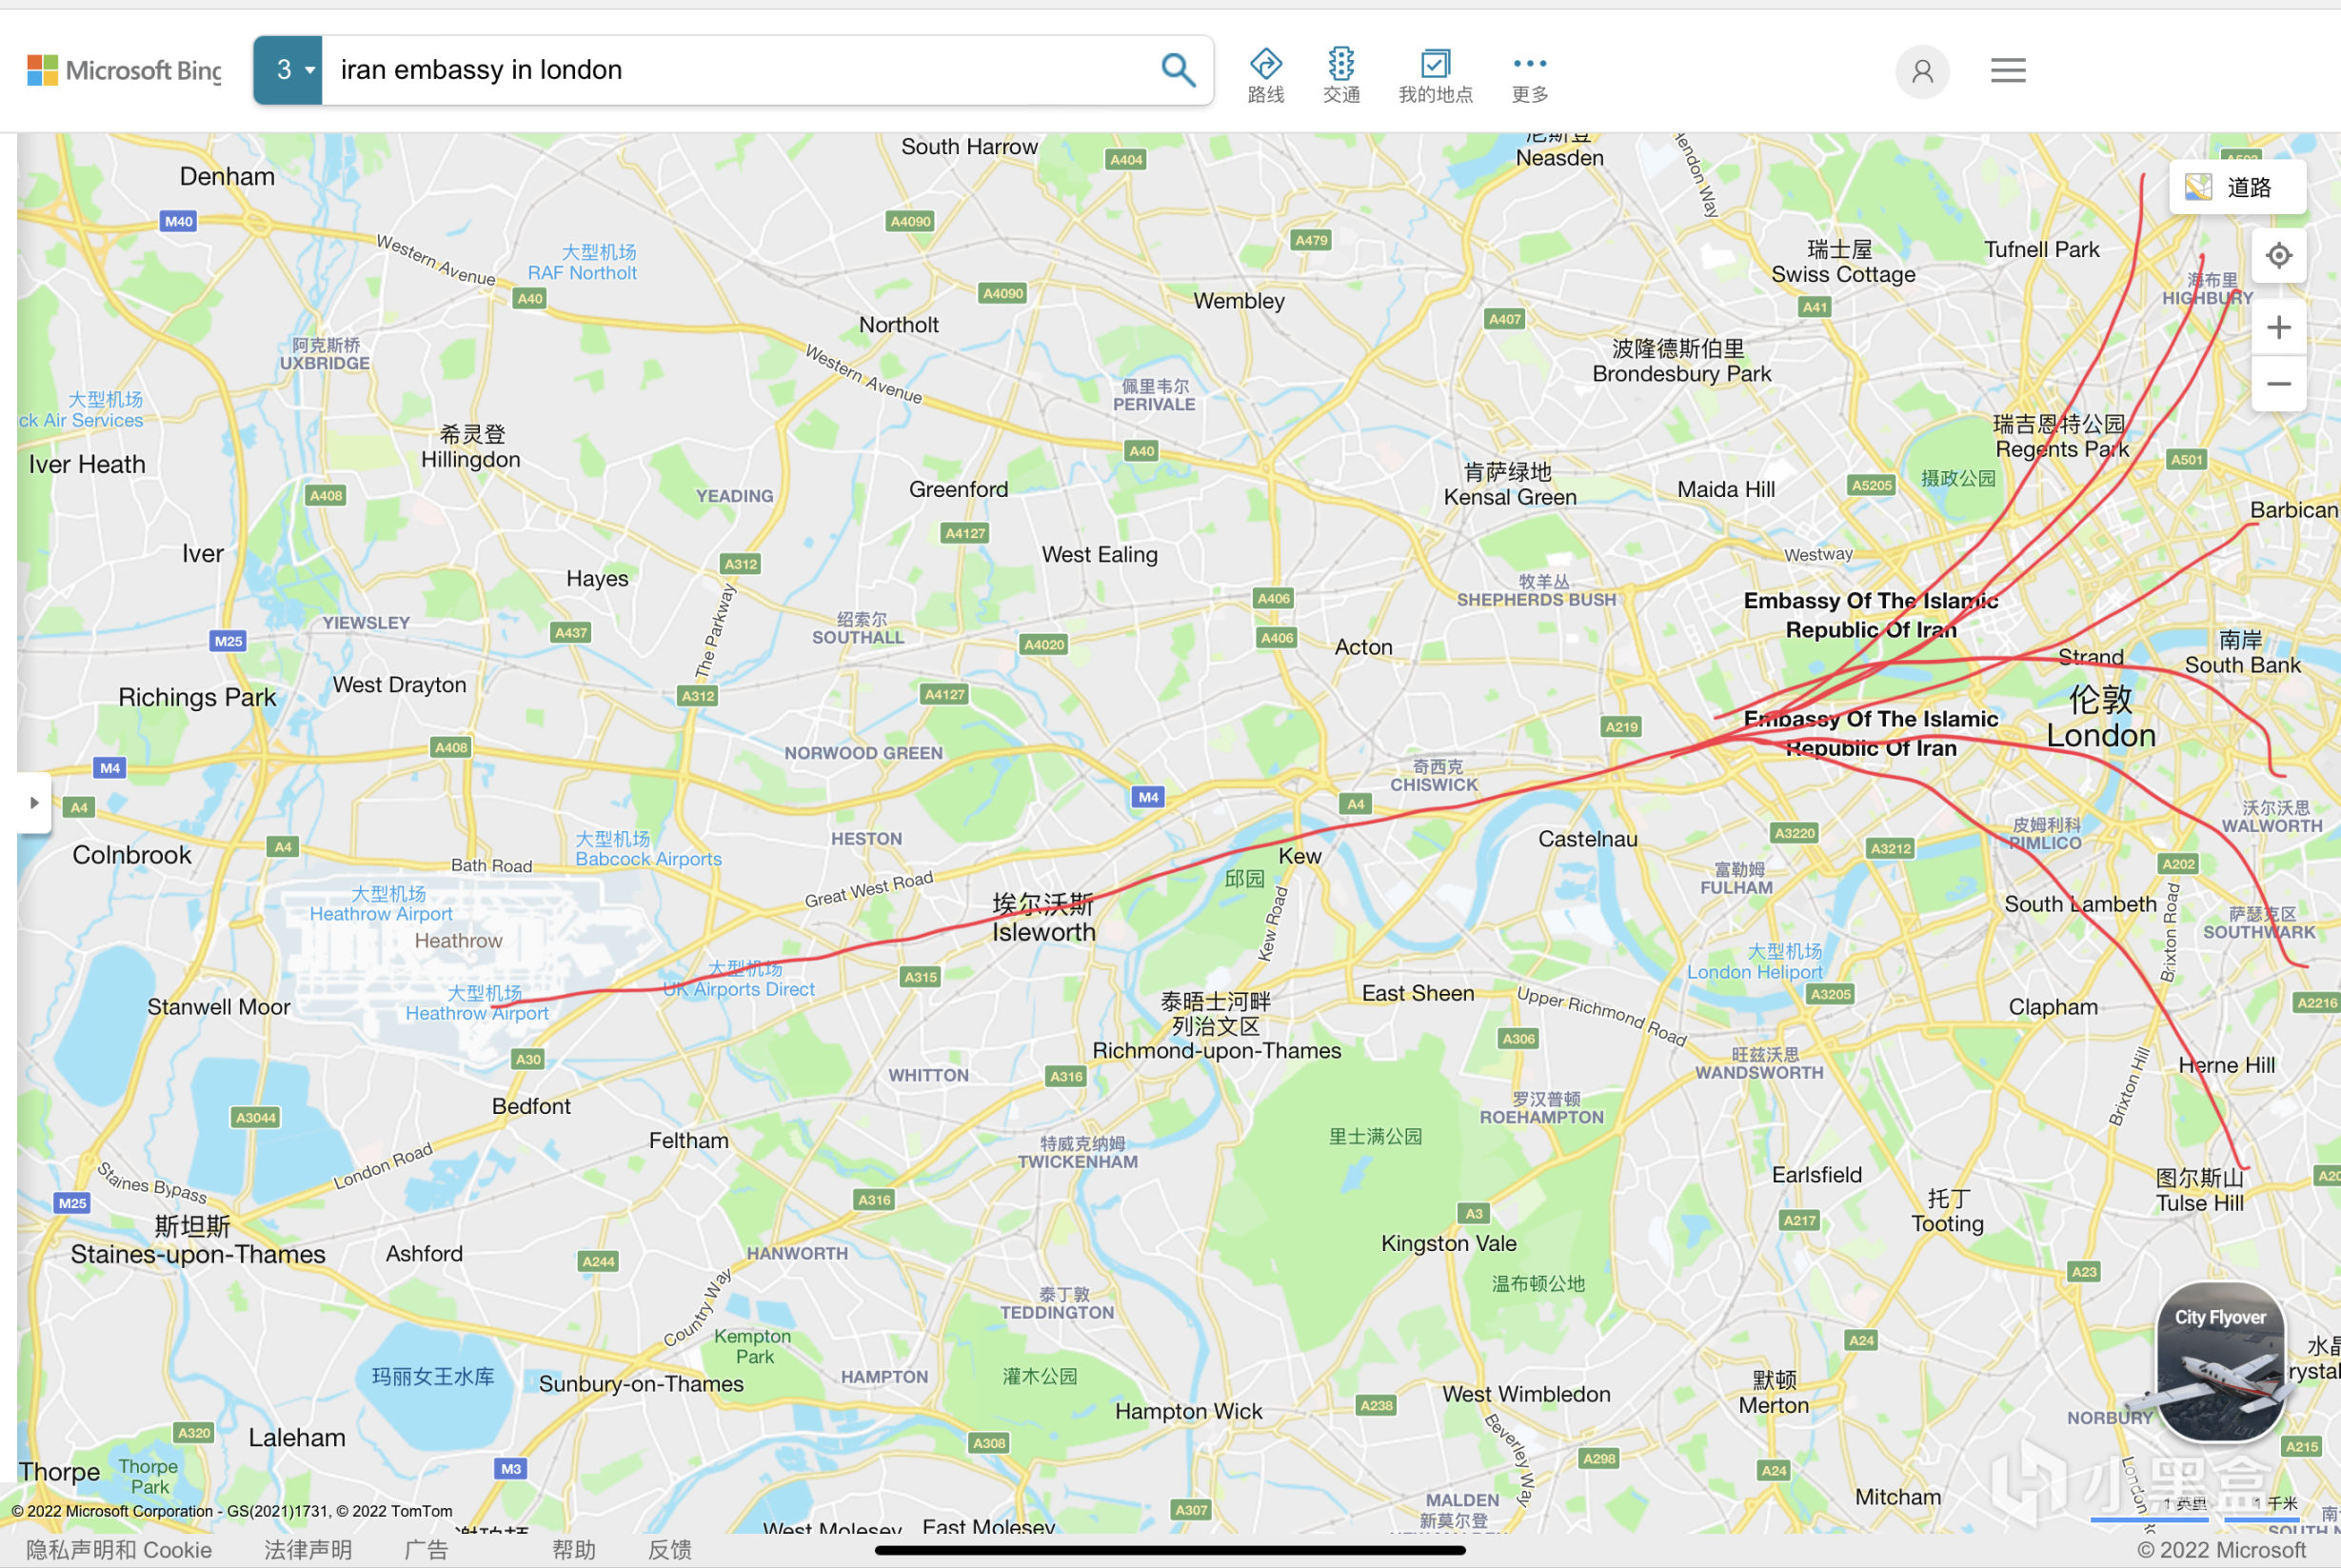Click the Route planning icon

tap(1261, 70)
